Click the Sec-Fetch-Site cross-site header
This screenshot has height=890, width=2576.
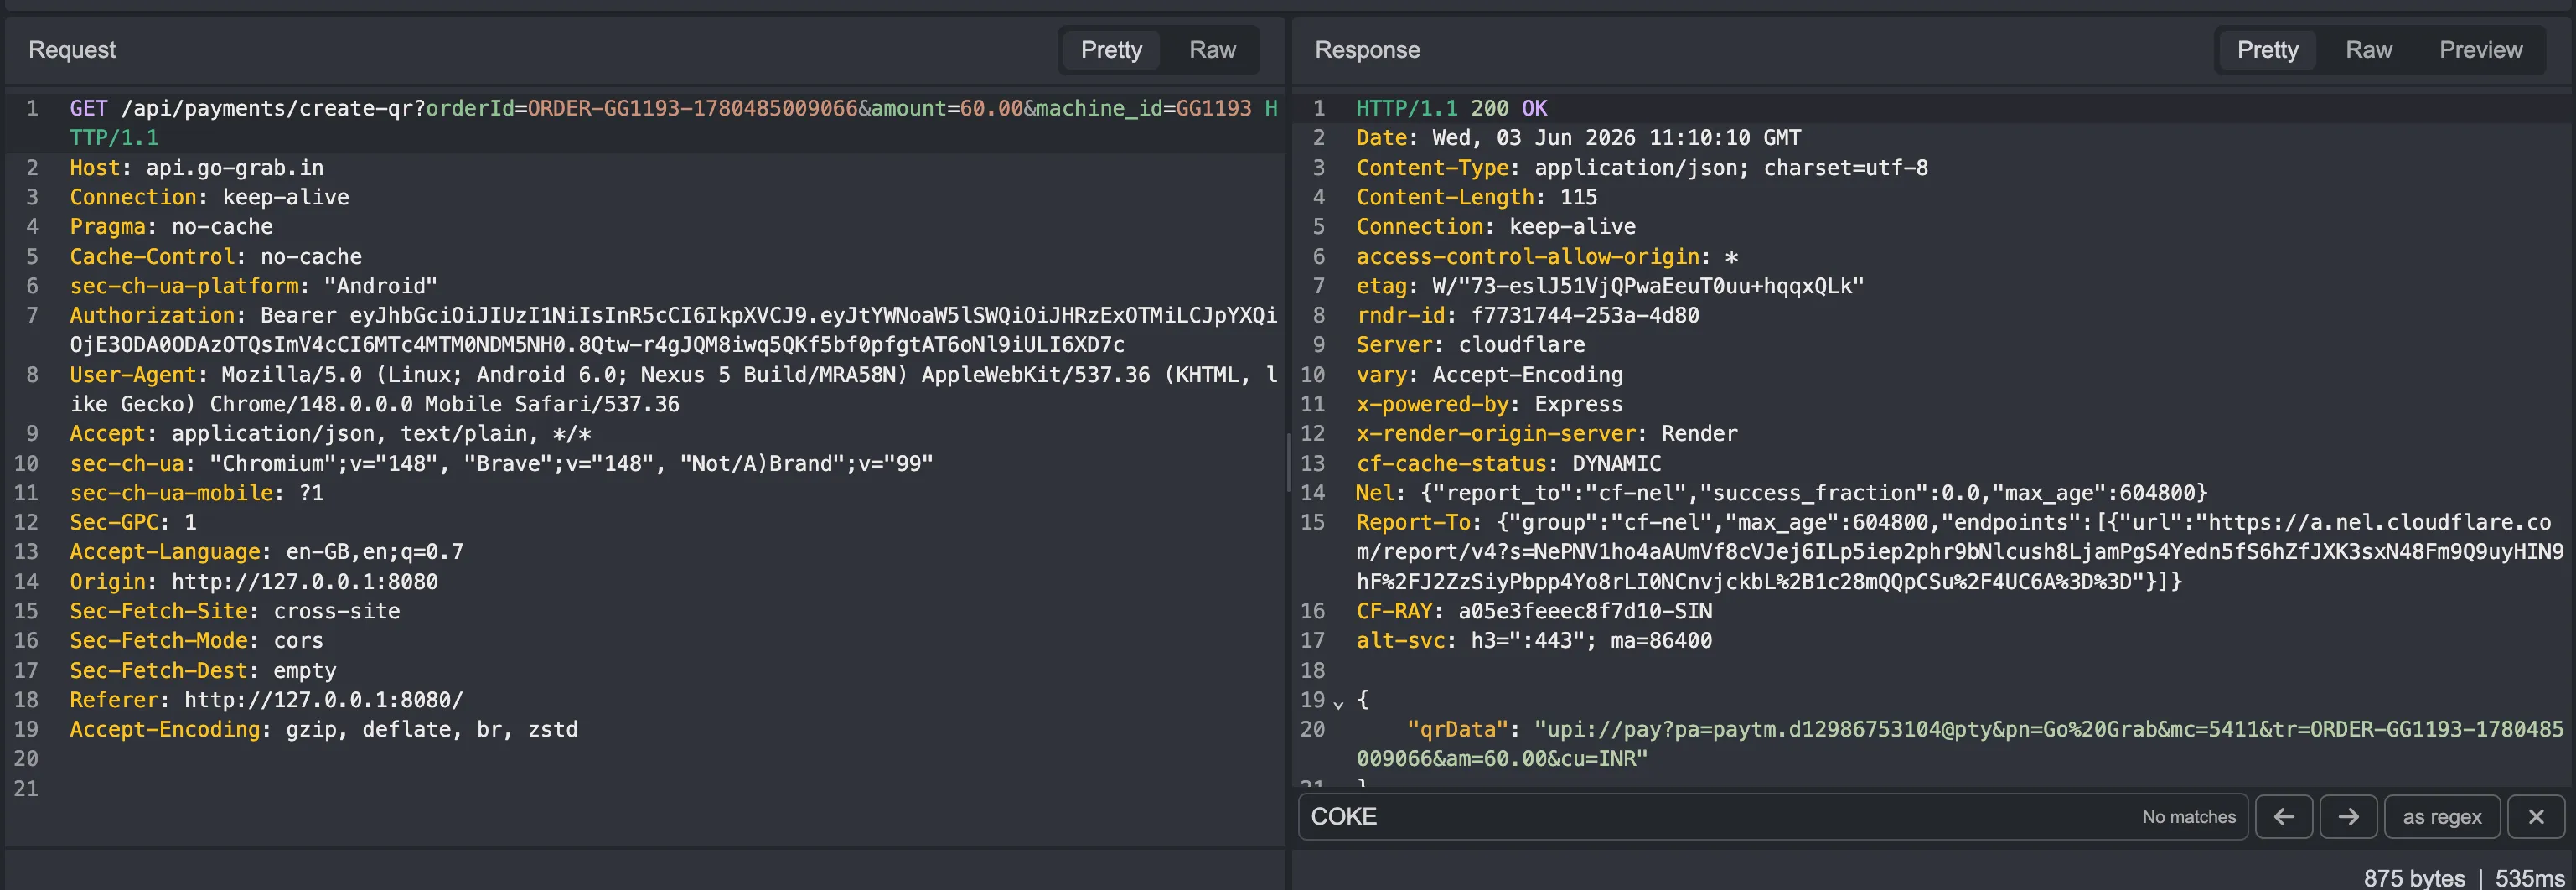pos(234,611)
